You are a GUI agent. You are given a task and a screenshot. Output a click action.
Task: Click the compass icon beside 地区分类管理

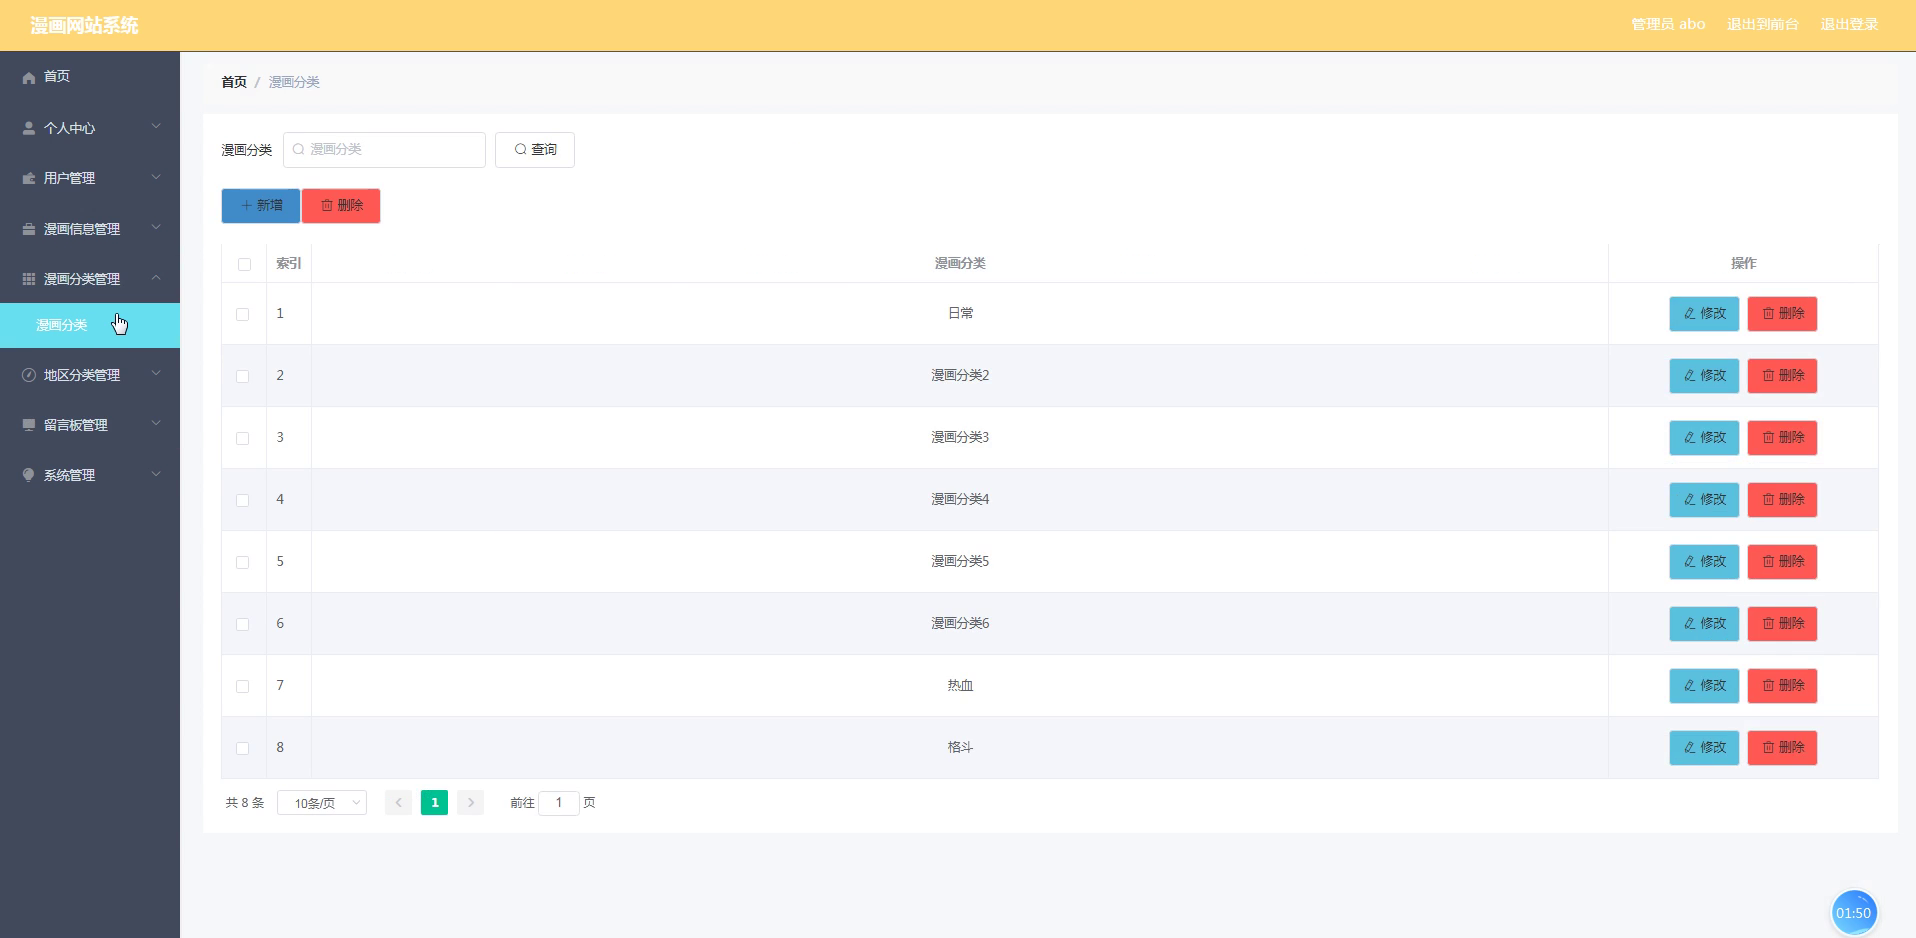29,375
